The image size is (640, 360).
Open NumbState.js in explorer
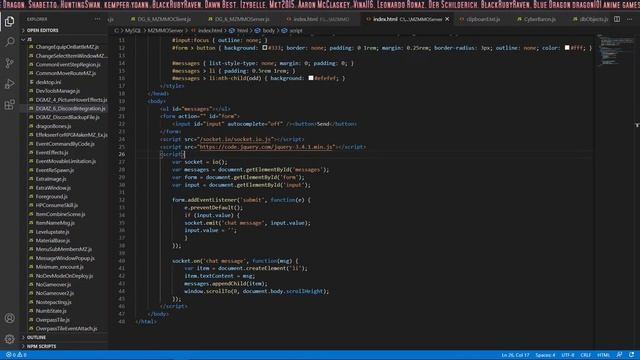51,311
